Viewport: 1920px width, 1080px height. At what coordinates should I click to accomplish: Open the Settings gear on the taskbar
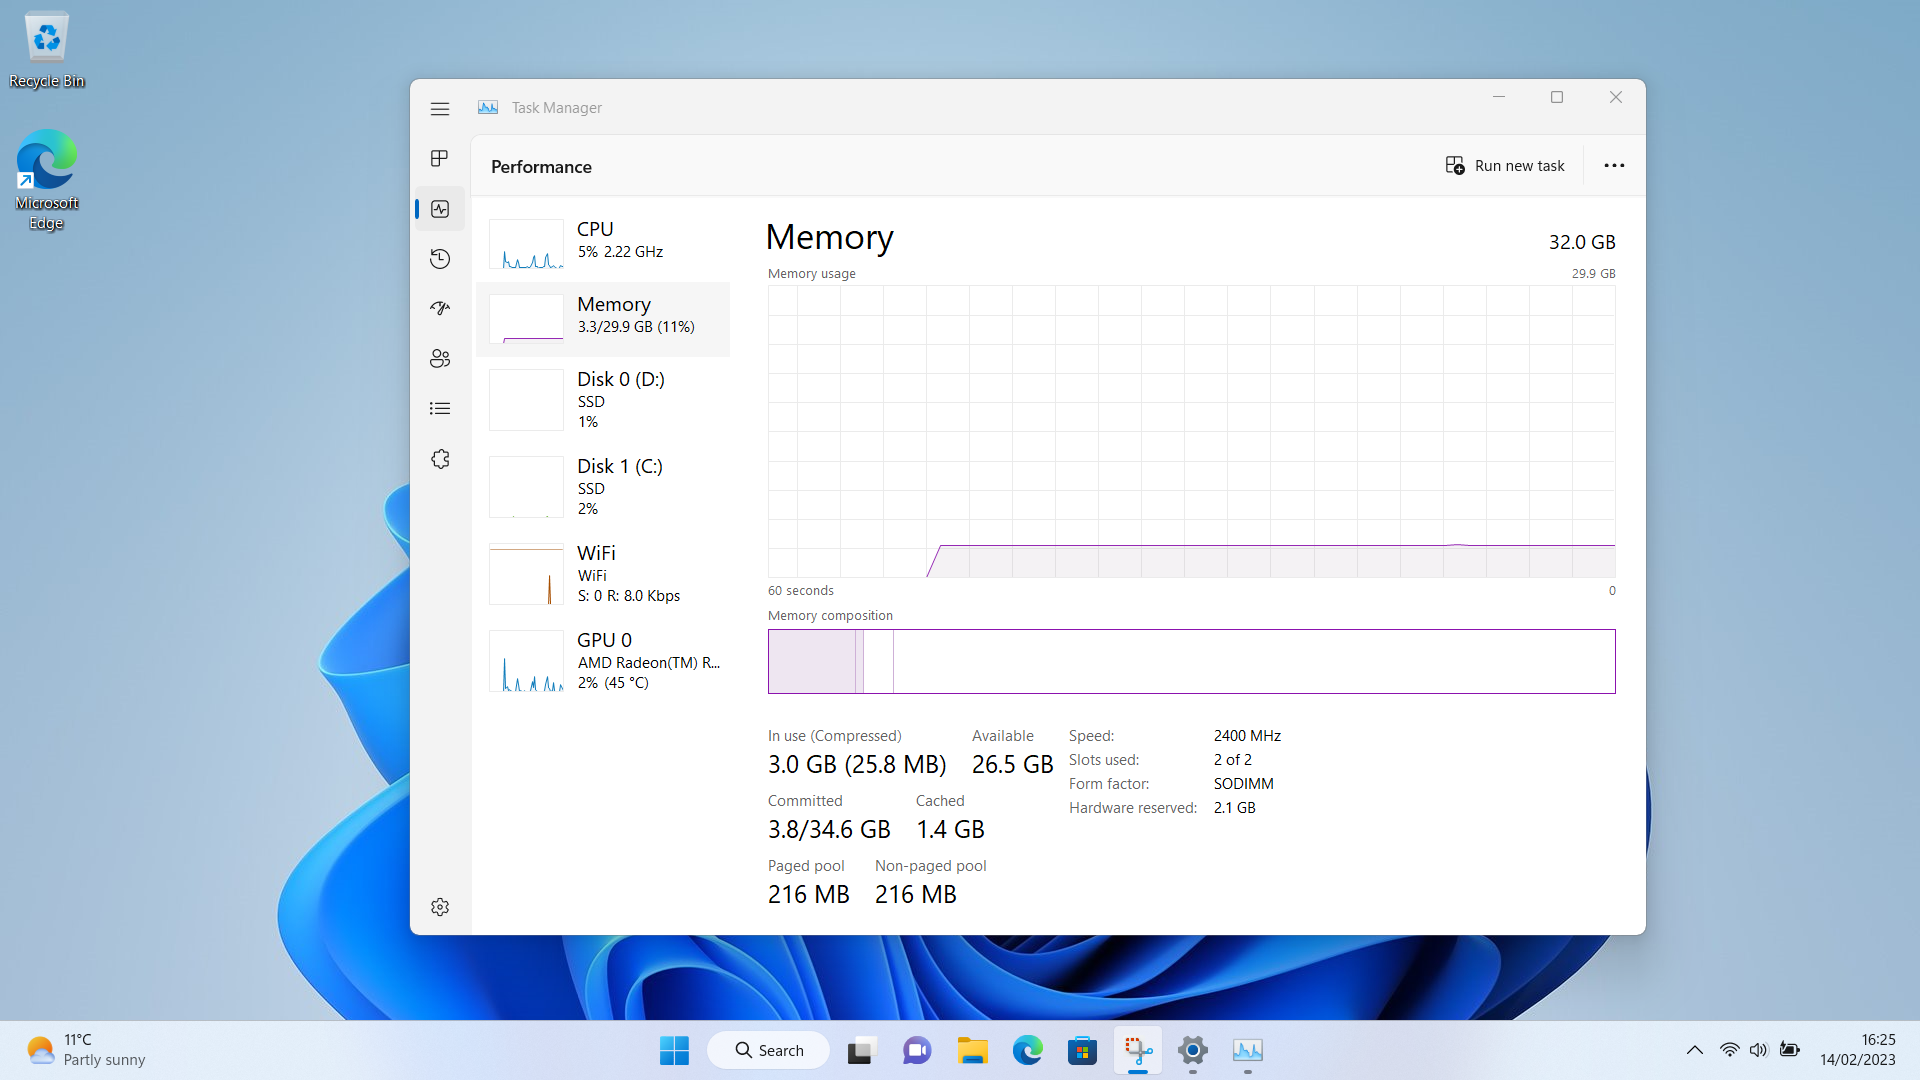coord(1193,1051)
